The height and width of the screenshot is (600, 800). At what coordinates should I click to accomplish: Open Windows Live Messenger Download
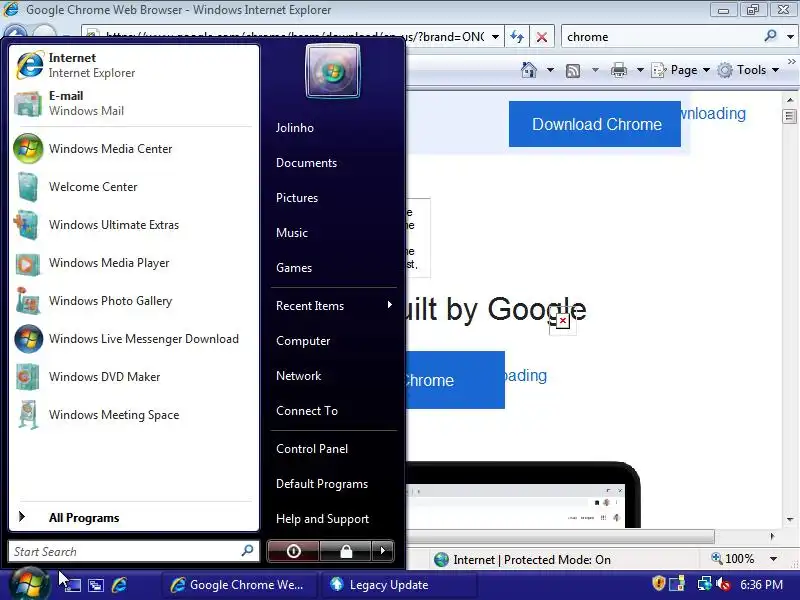[134, 339]
